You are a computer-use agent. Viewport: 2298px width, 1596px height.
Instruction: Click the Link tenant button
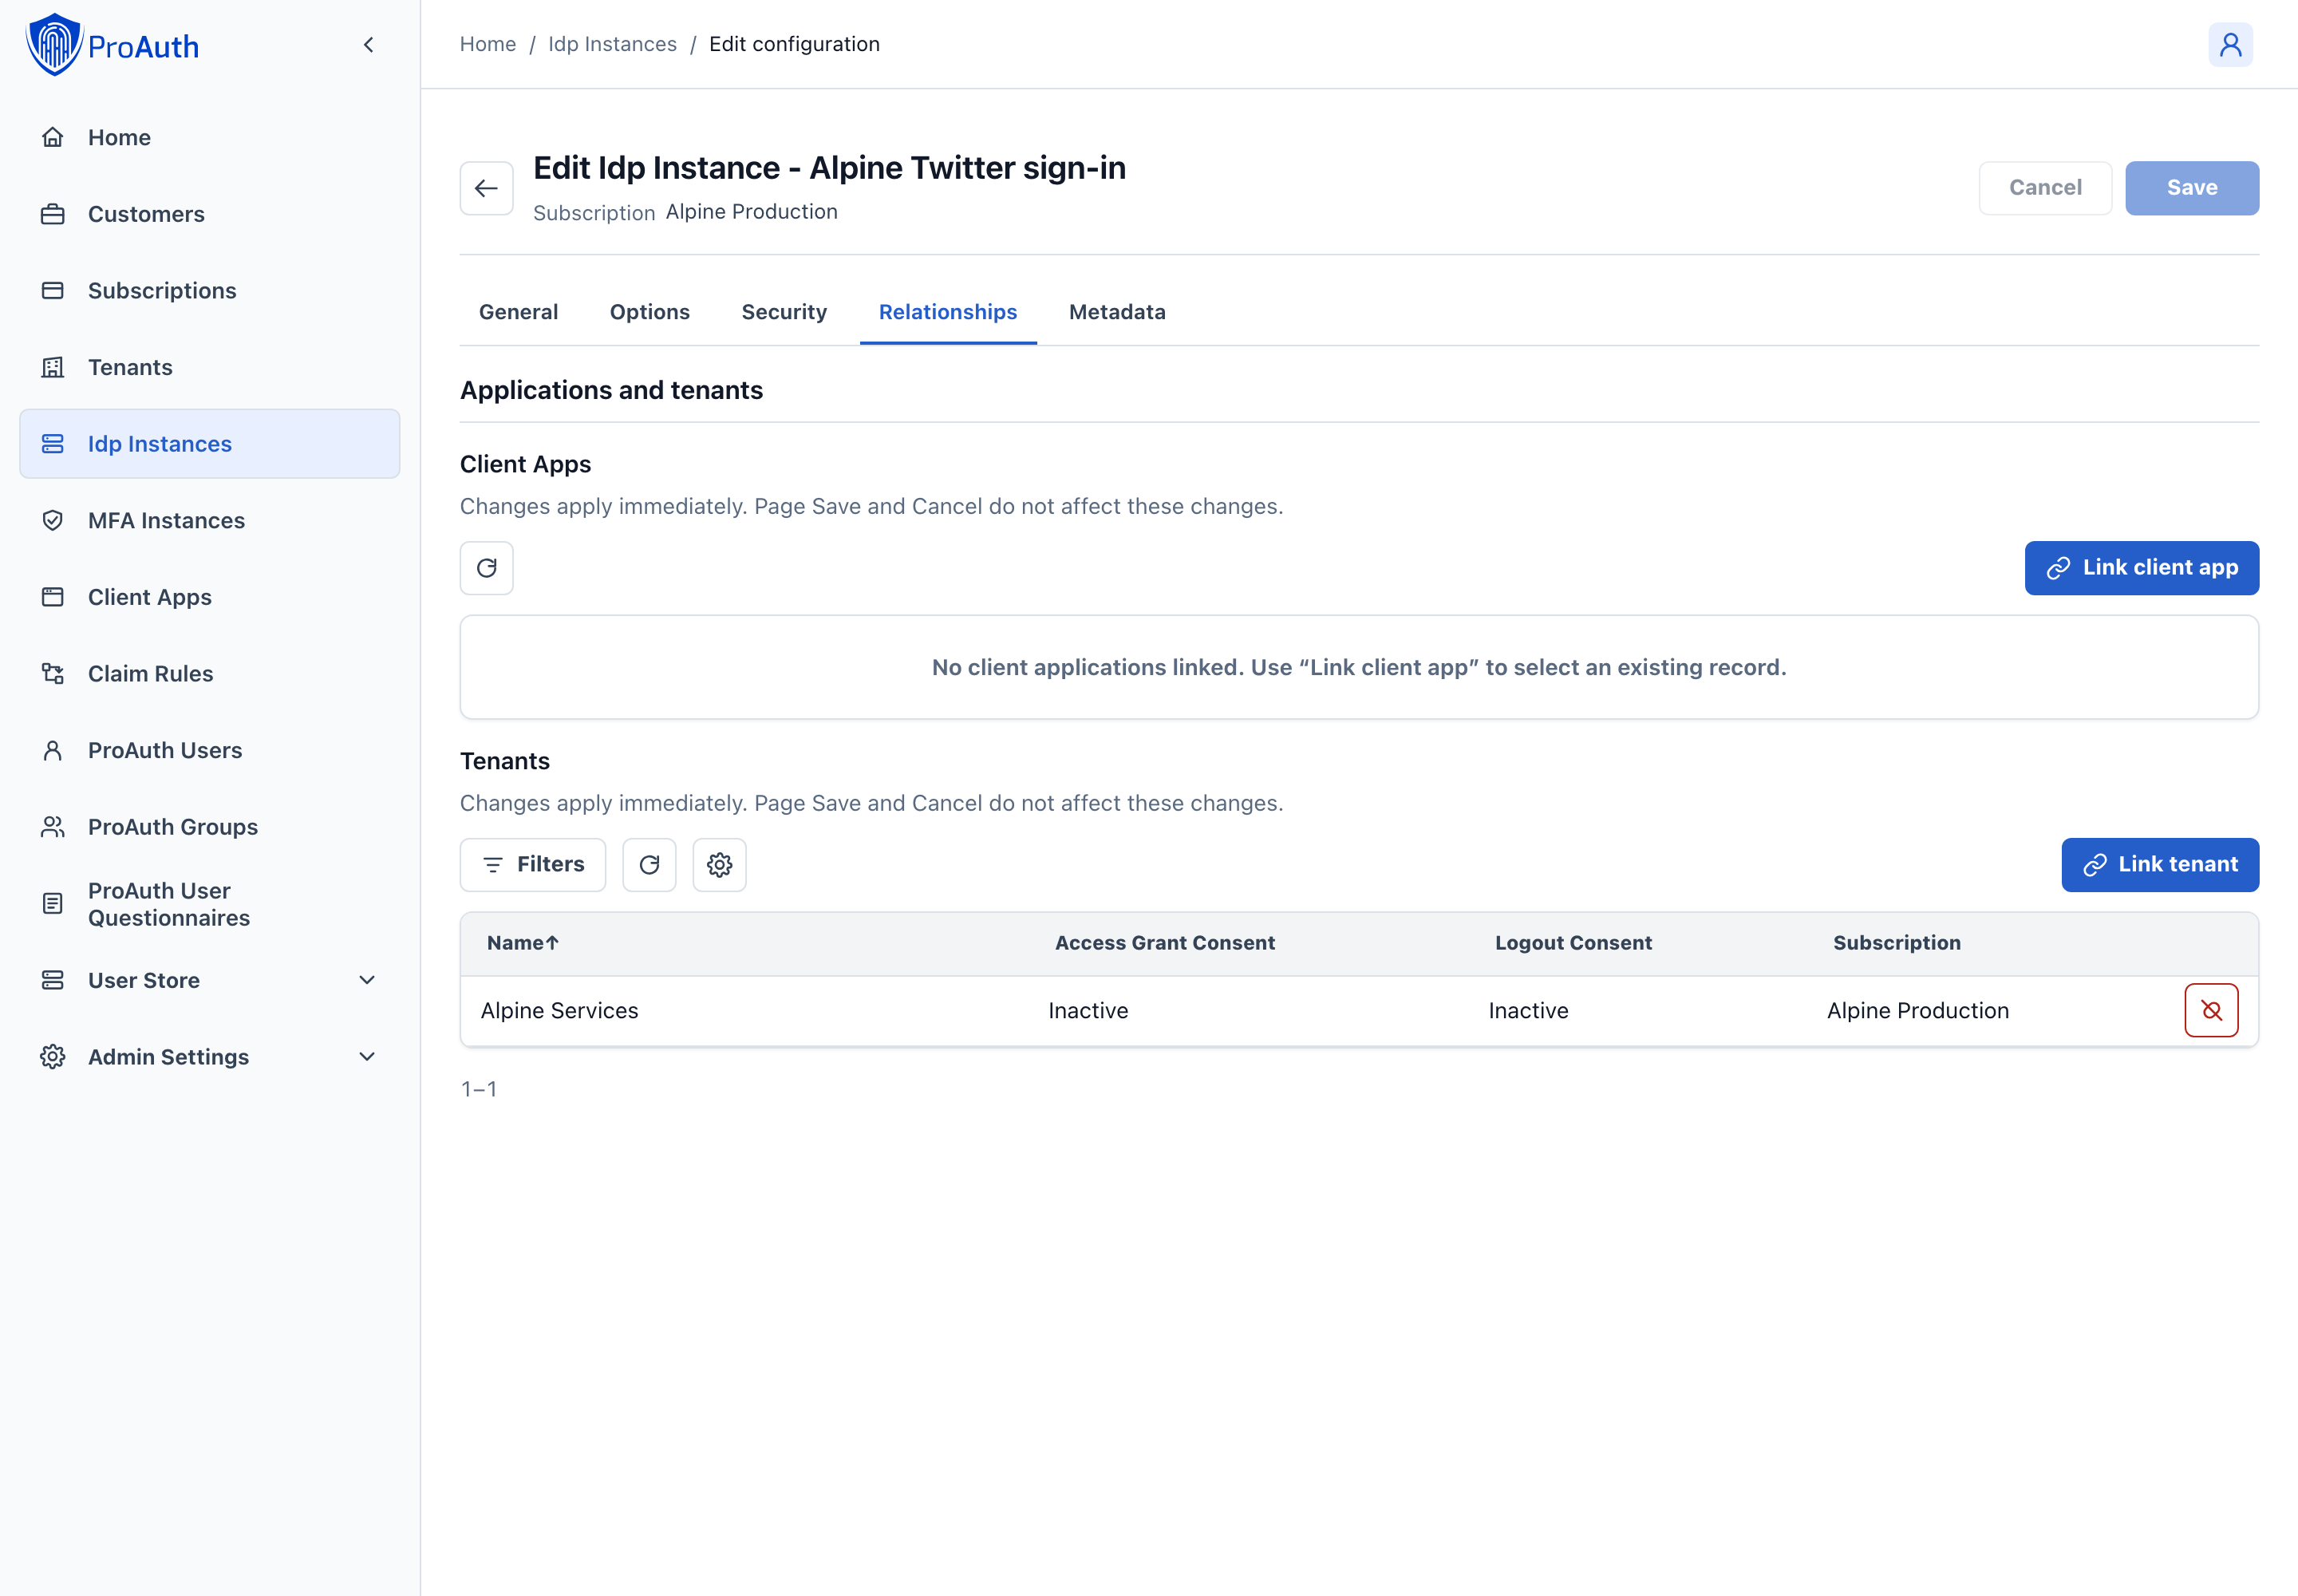point(2160,865)
